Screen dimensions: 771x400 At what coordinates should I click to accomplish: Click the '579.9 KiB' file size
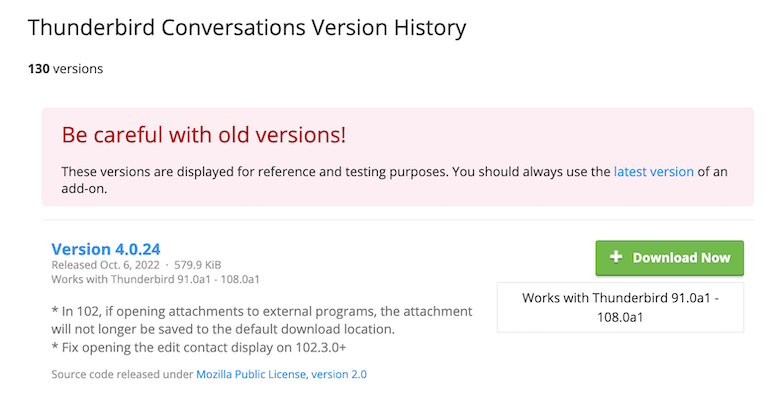click(198, 265)
